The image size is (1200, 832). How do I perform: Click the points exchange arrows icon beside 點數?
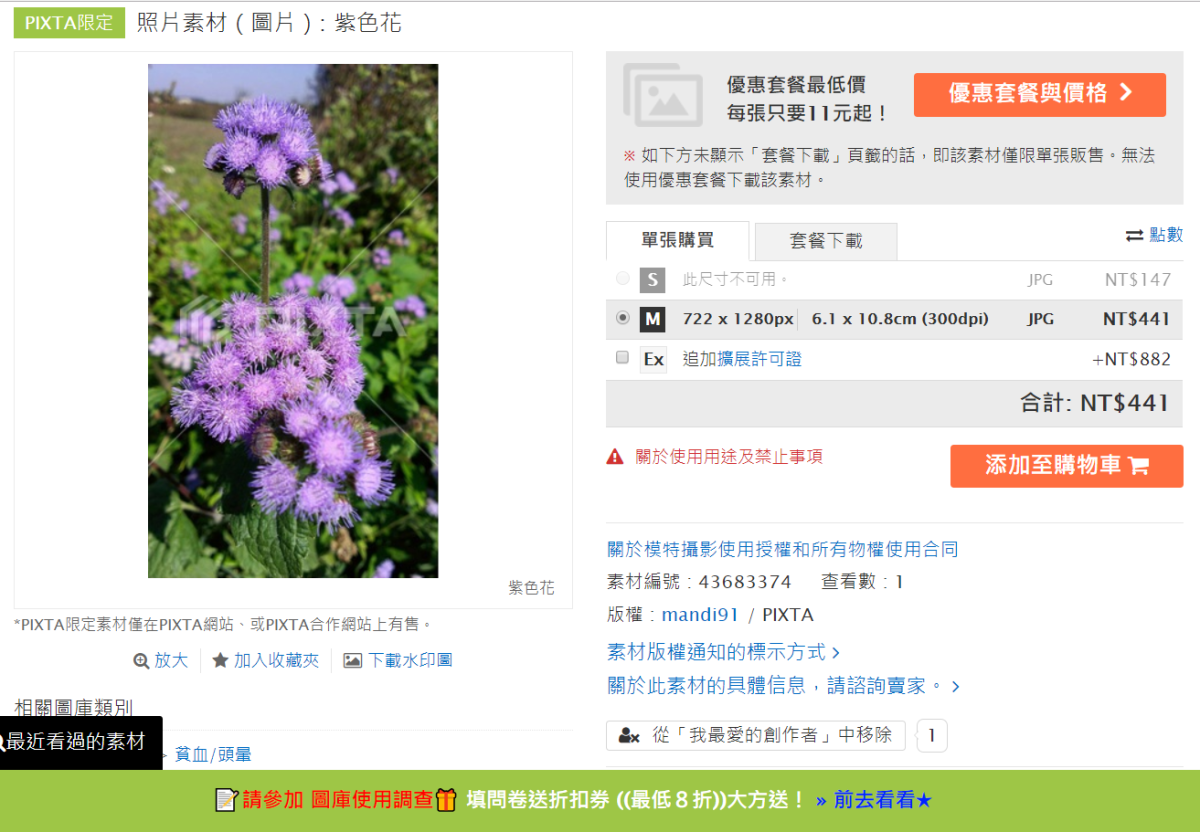pos(1139,234)
